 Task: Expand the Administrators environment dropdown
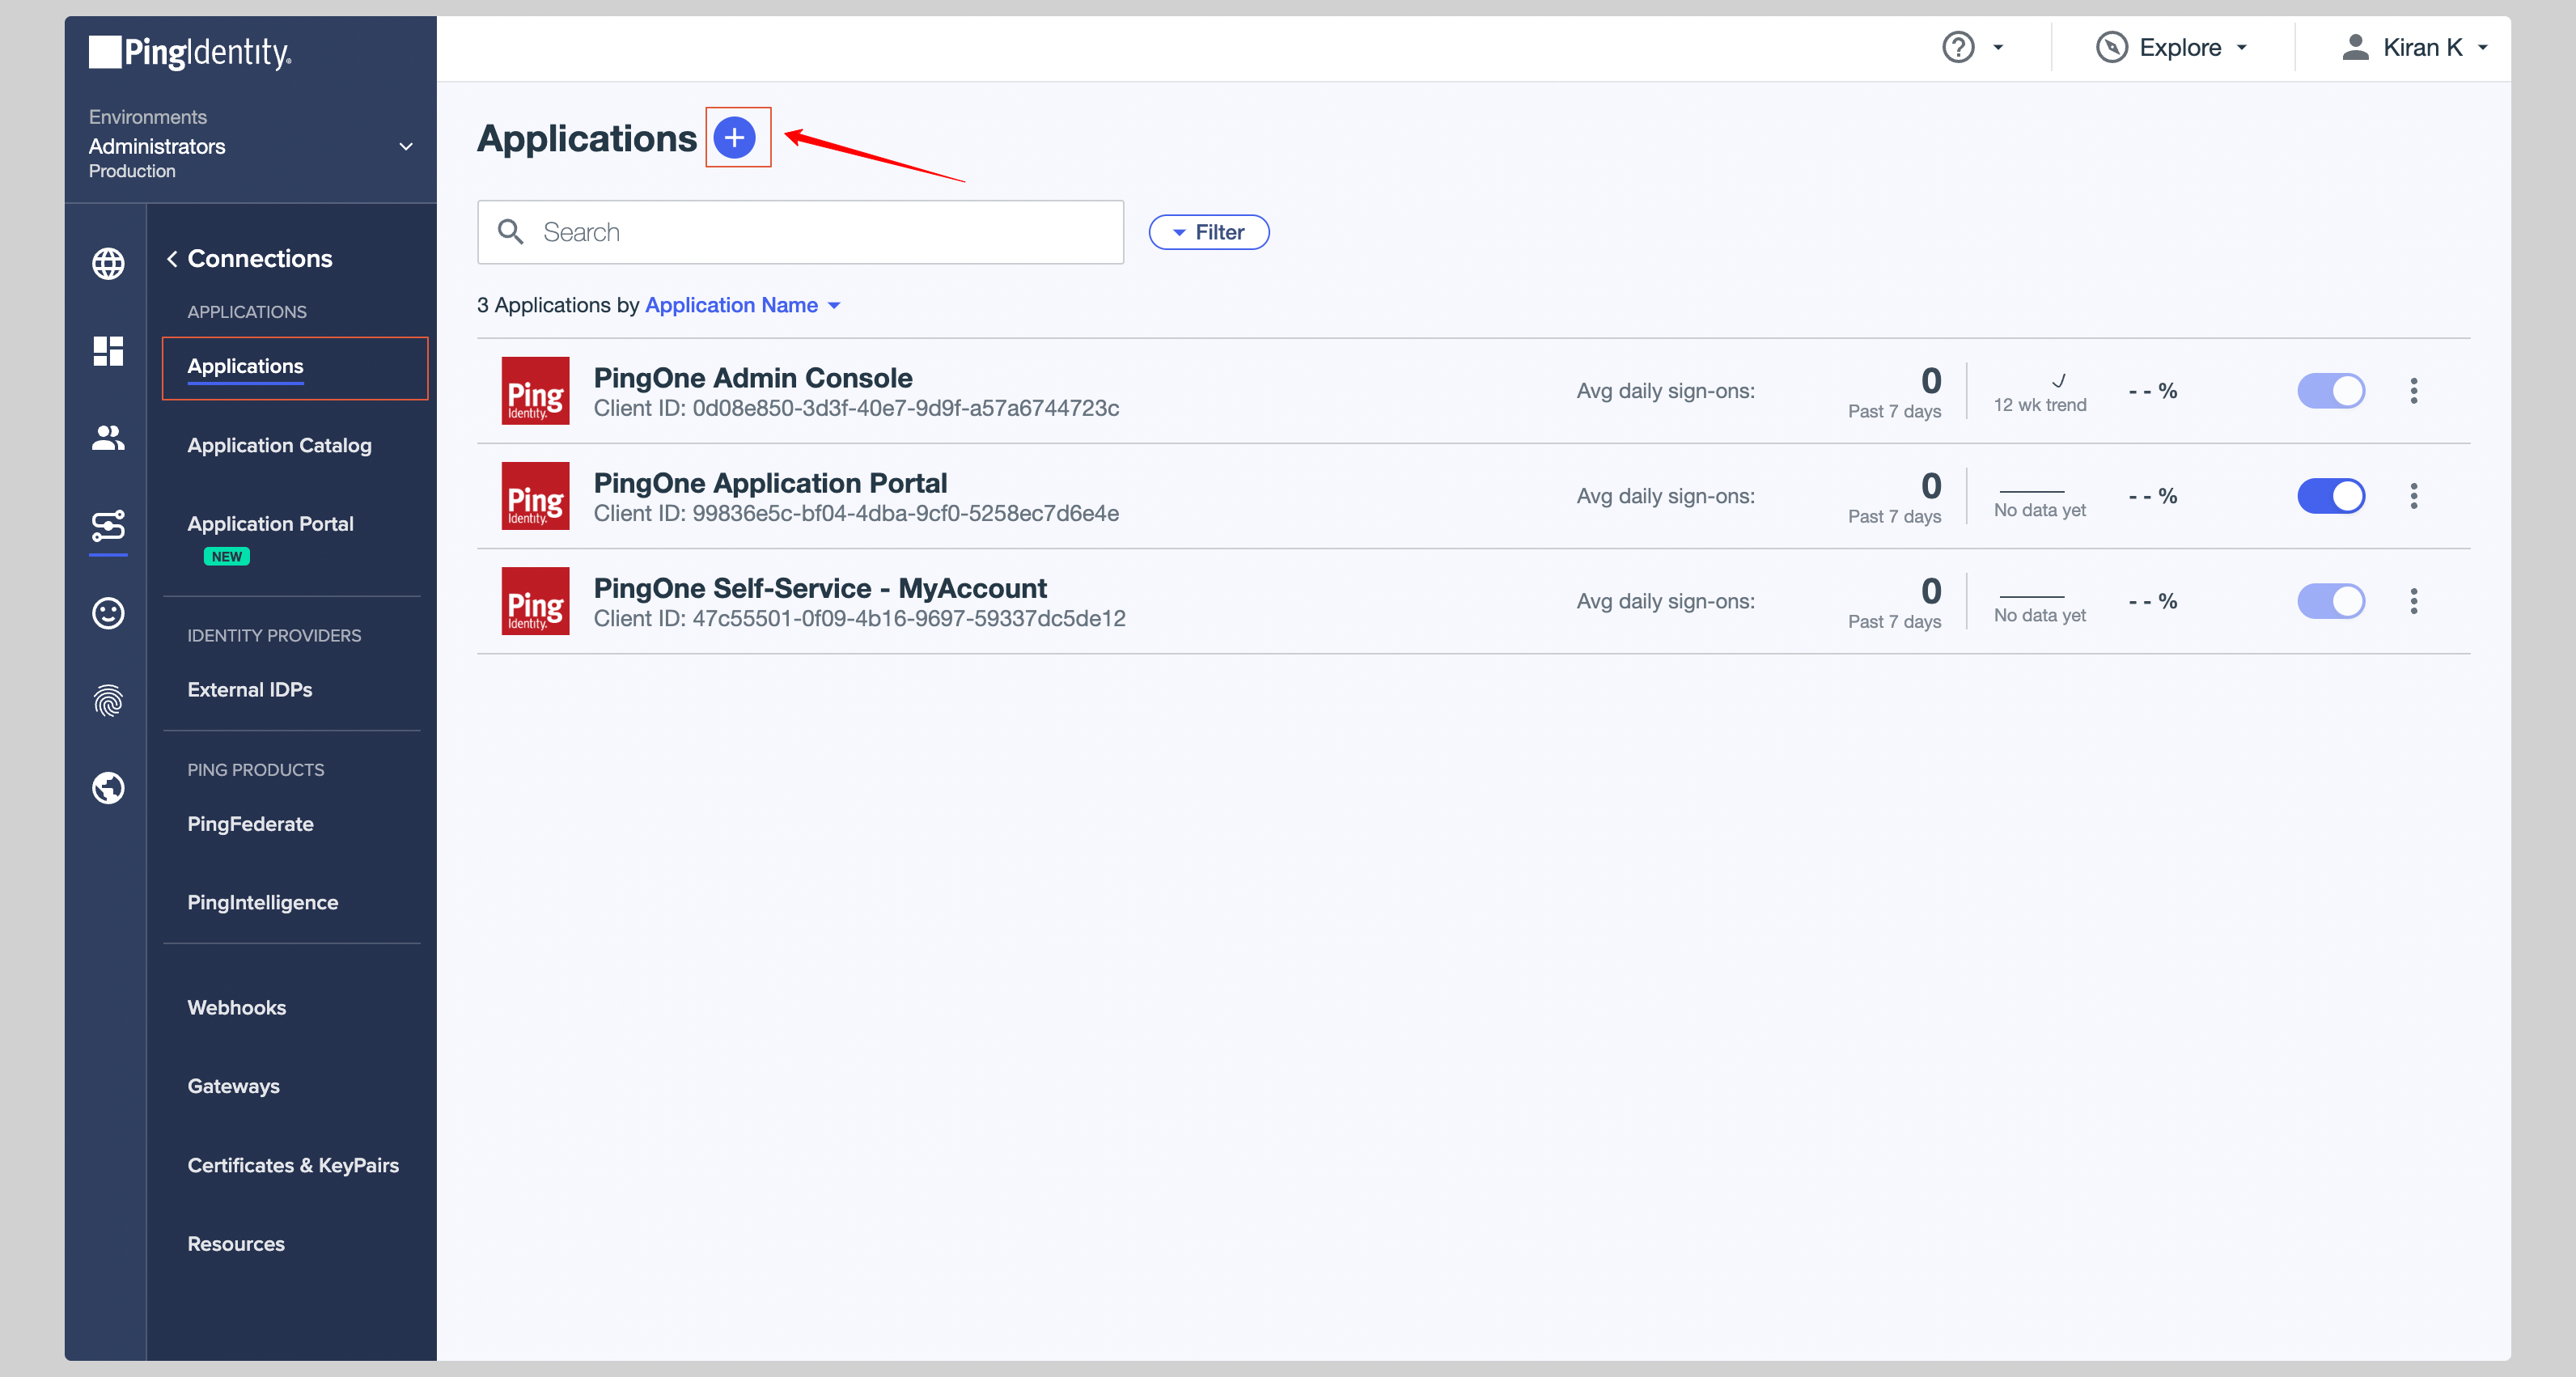coord(405,146)
